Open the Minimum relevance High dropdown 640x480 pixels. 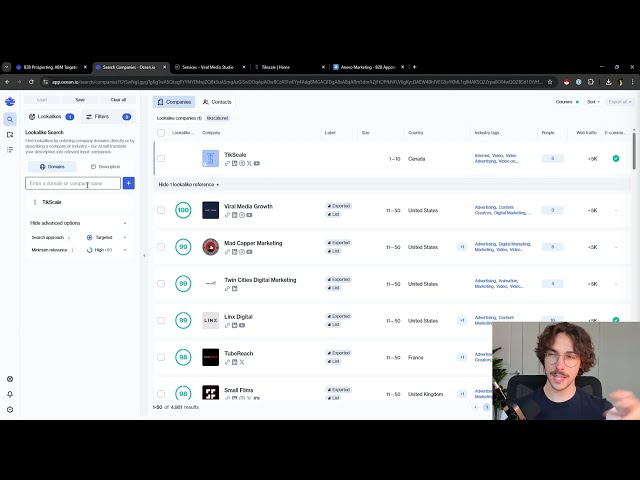pos(107,250)
